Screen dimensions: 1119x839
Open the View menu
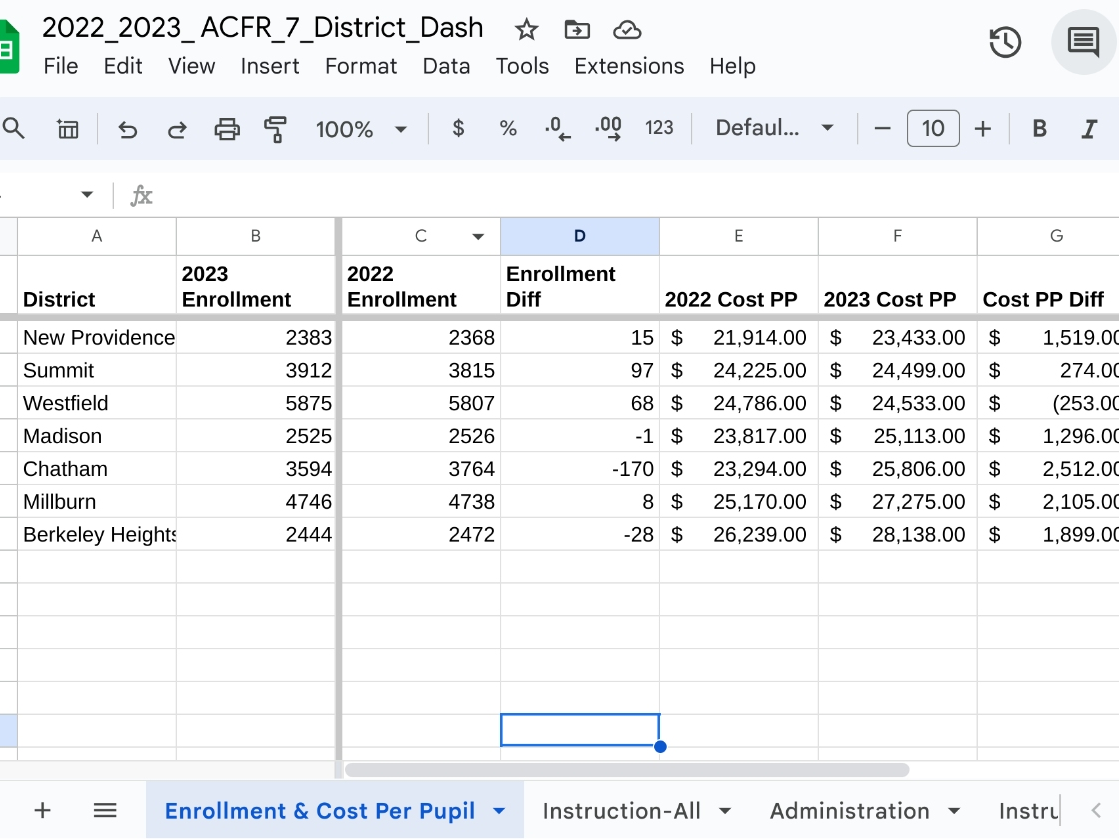(x=191, y=66)
